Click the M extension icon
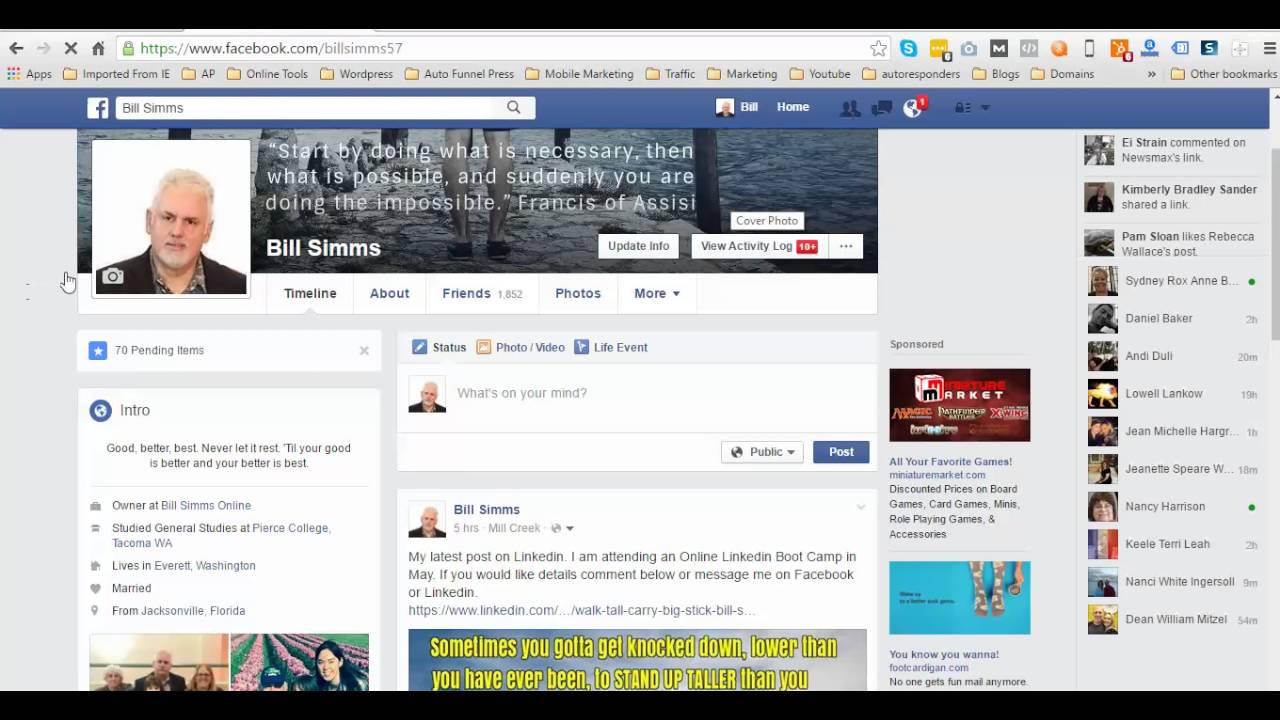 point(998,48)
